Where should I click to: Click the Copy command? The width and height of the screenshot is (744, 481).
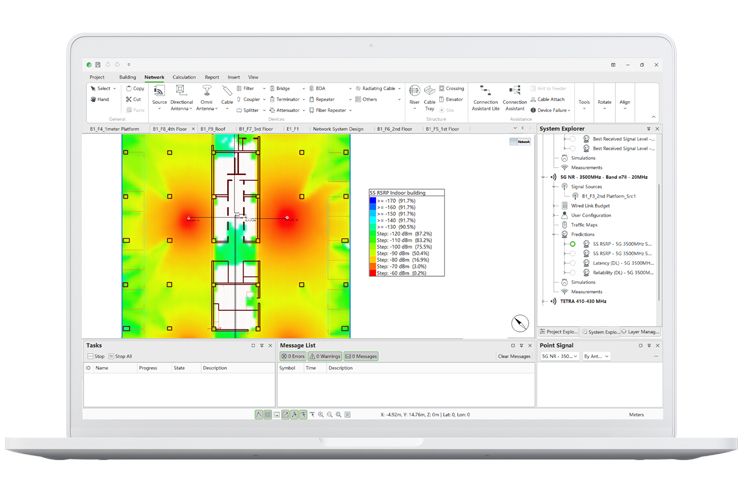click(135, 88)
